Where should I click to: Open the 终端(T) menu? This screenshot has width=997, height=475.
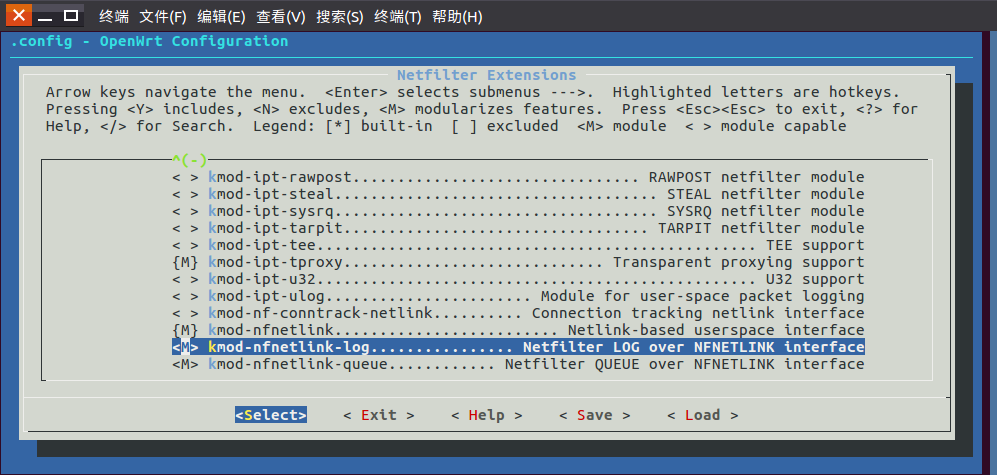point(398,17)
